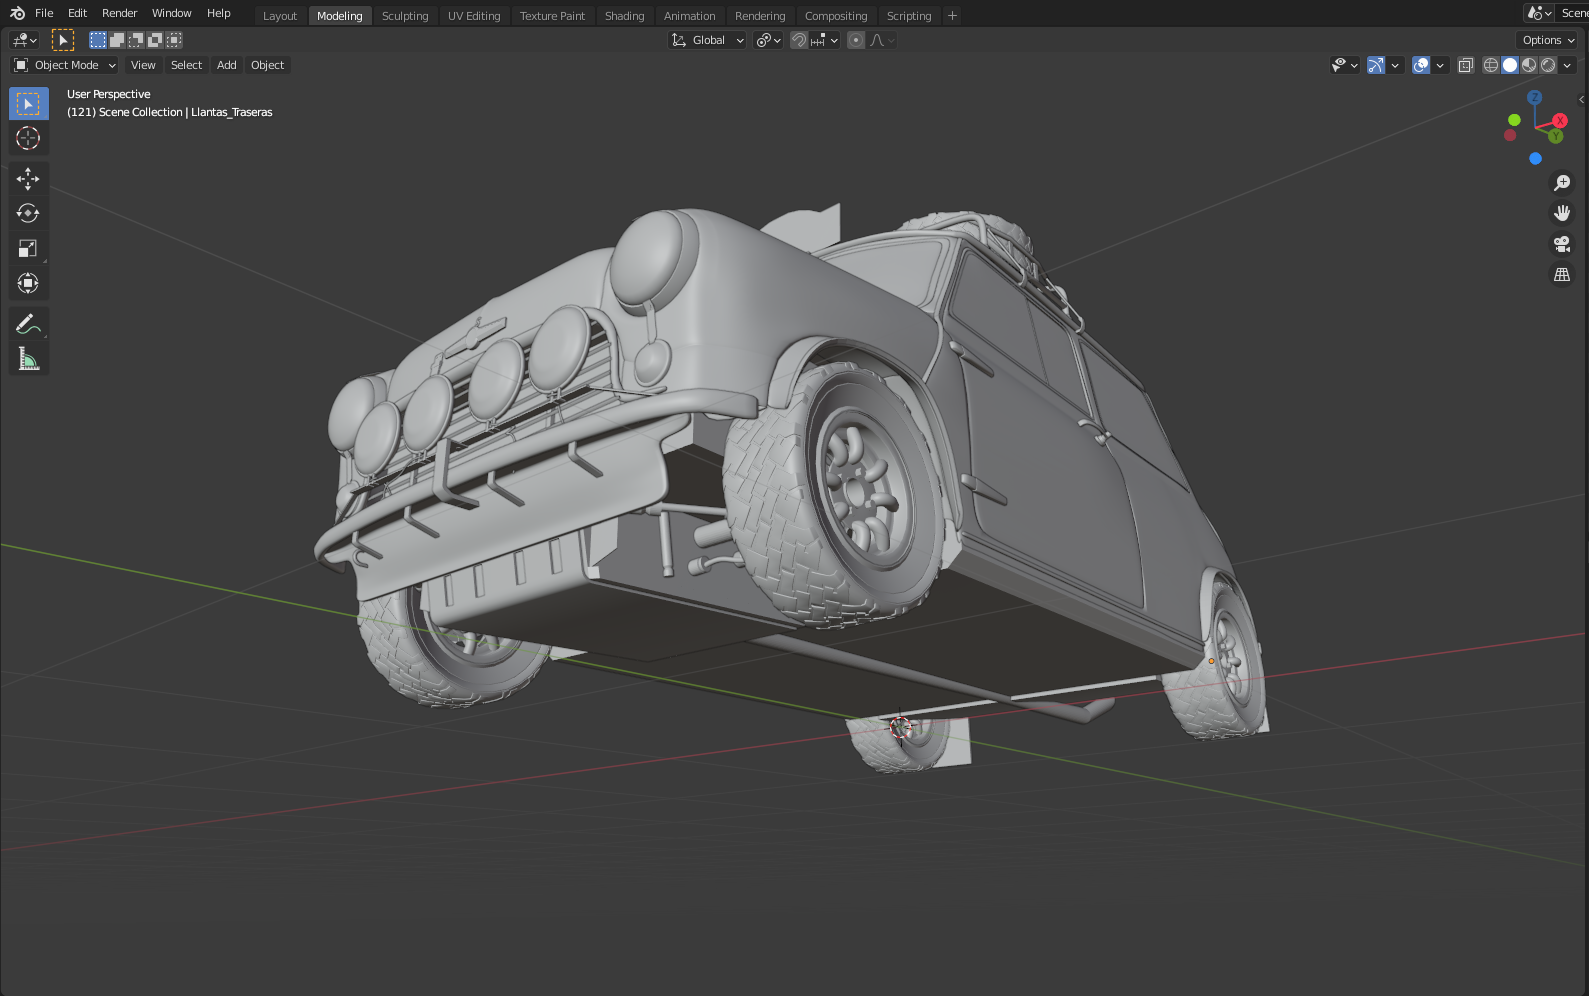Screen dimensions: 1589x996
Task: Enable snapping magnet toggle
Action: click(799, 40)
